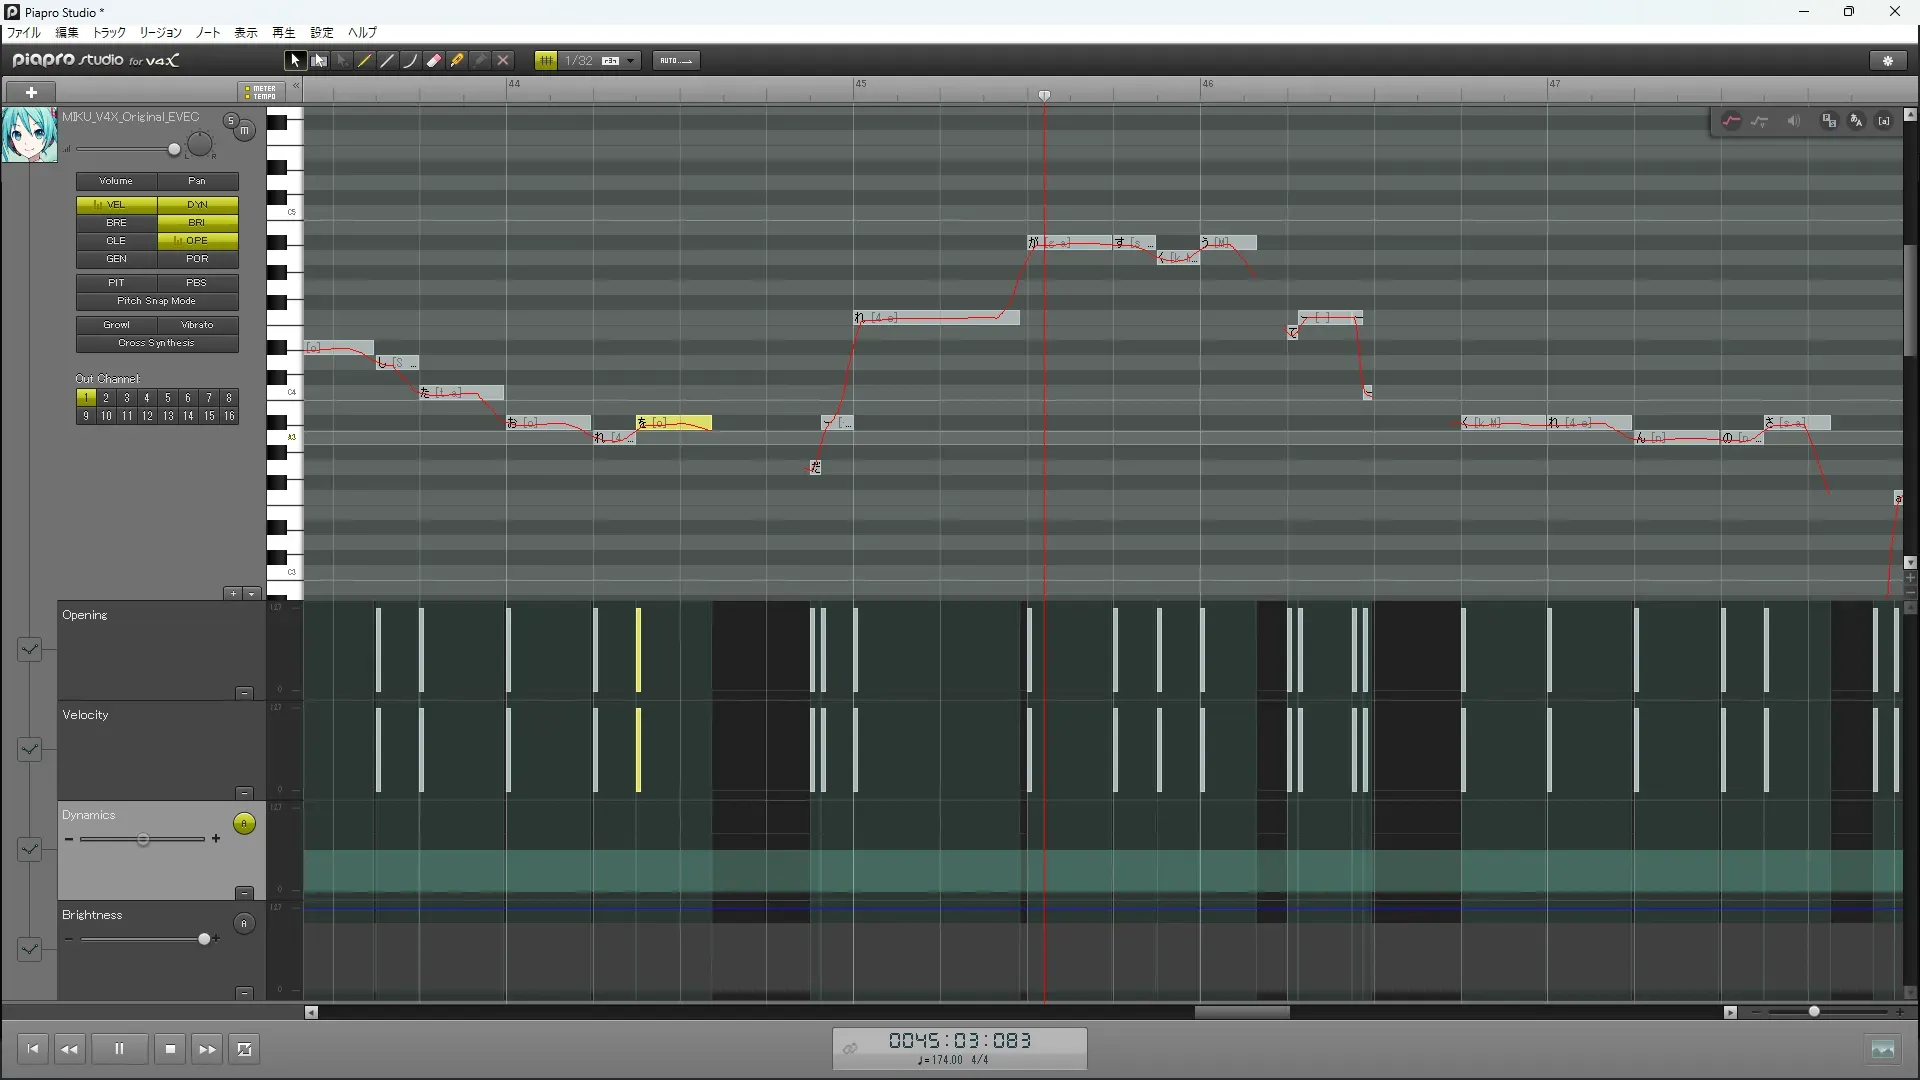Mute the MIKU track with m button
The image size is (1920, 1080).
point(244,131)
